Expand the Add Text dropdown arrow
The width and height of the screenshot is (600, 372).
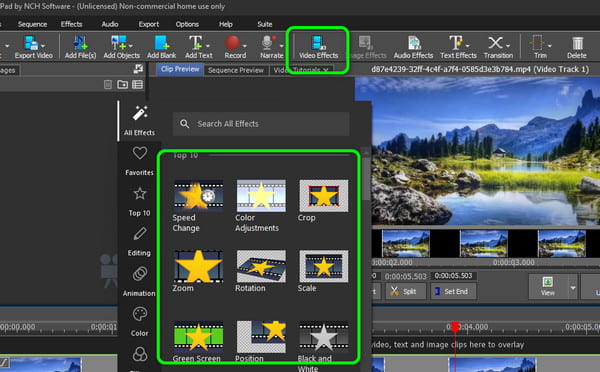click(208, 46)
